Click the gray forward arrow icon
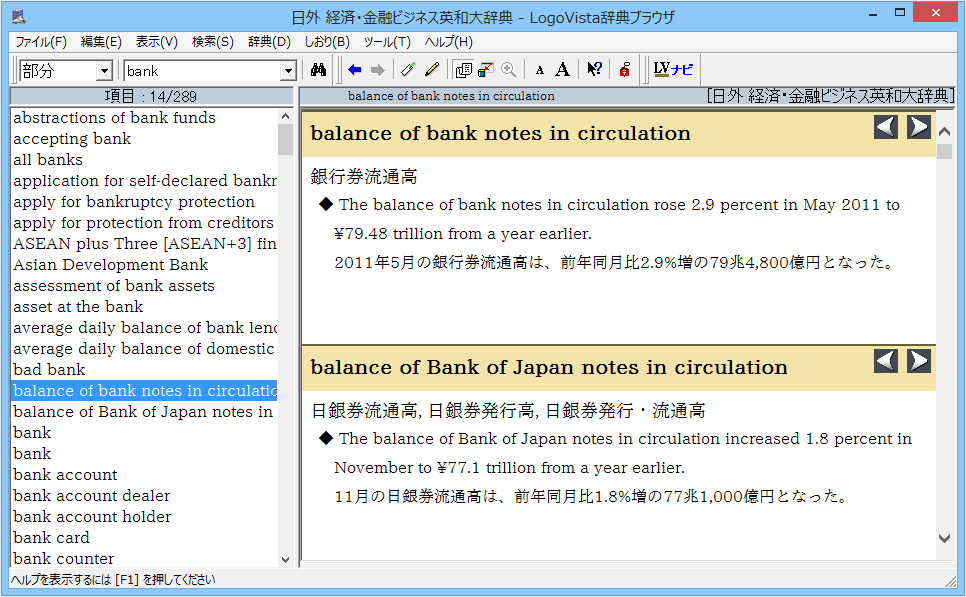Screen dimensions: 966x597 377,70
